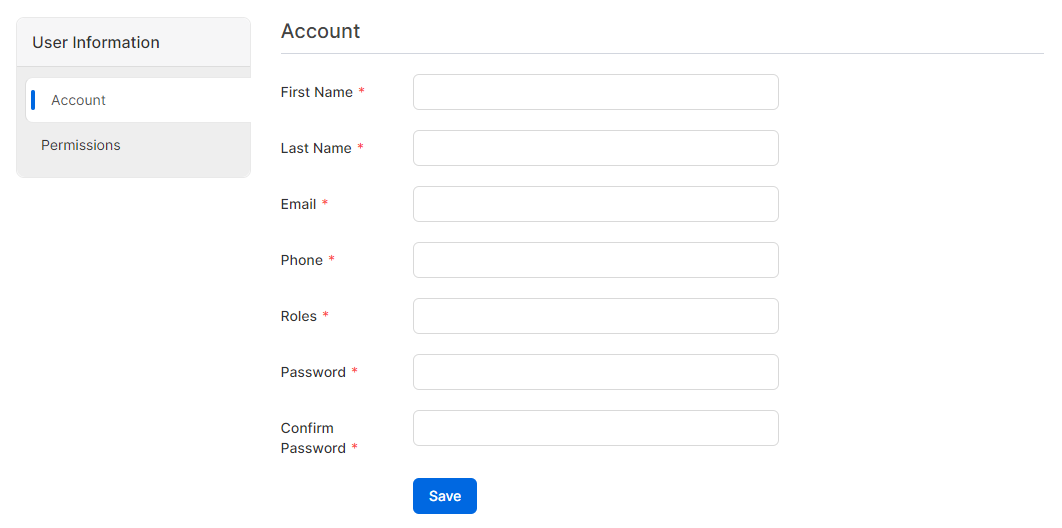
Task: Click the Account page heading
Action: coord(320,31)
